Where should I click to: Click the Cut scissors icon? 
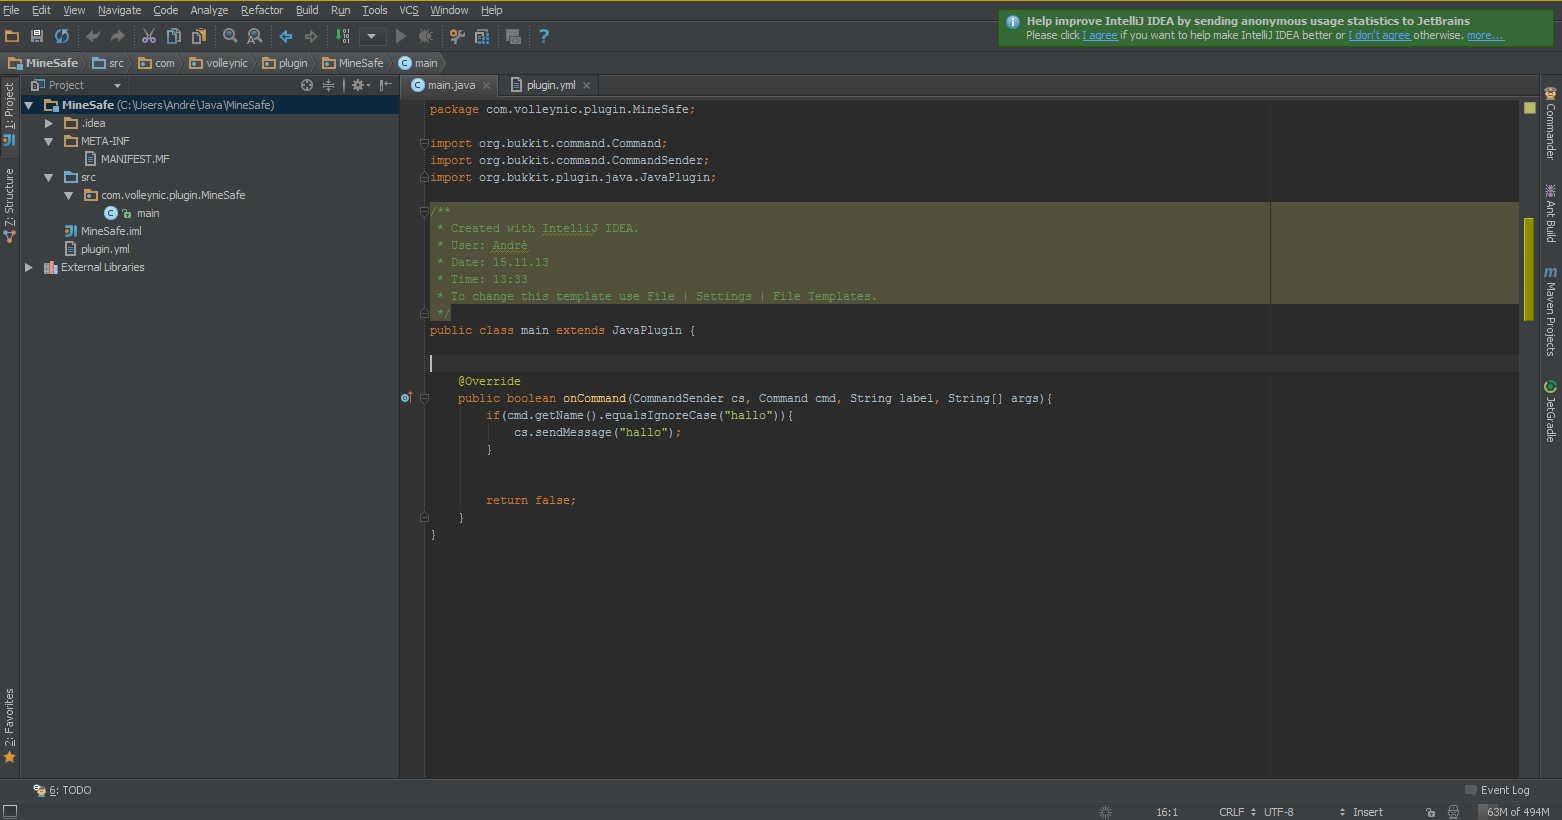(x=148, y=36)
